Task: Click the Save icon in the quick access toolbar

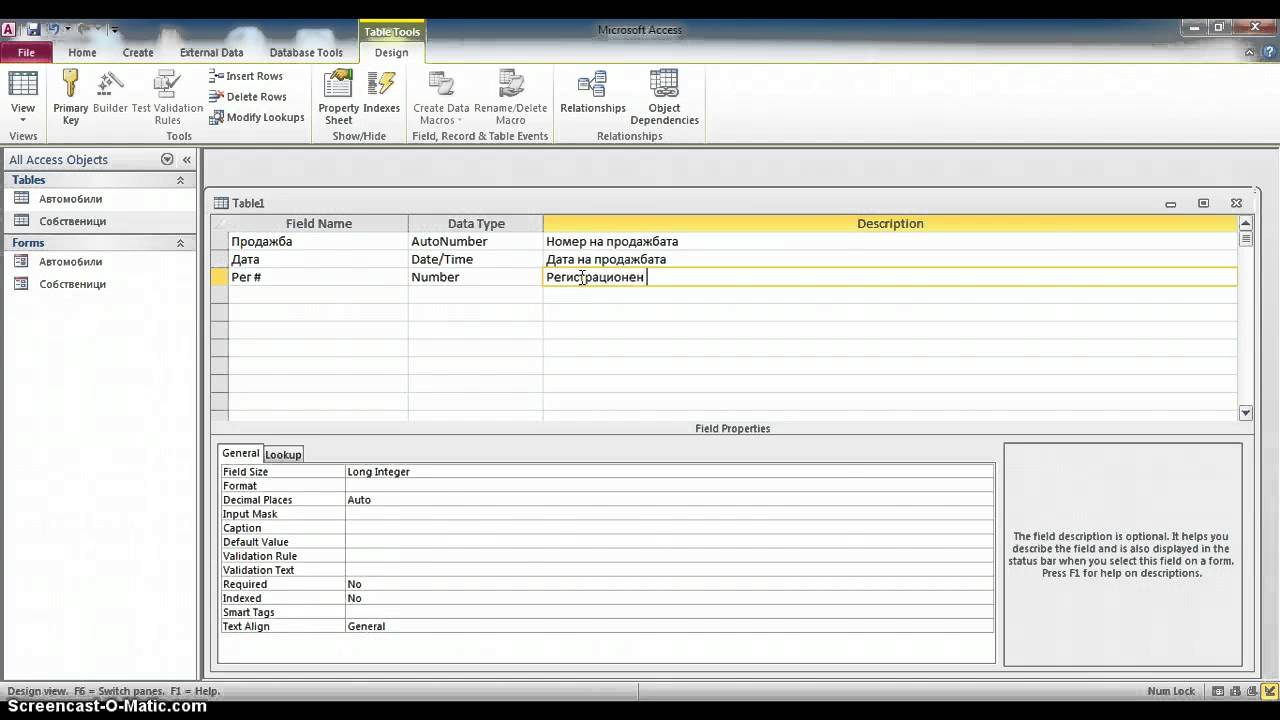Action: coord(33,30)
